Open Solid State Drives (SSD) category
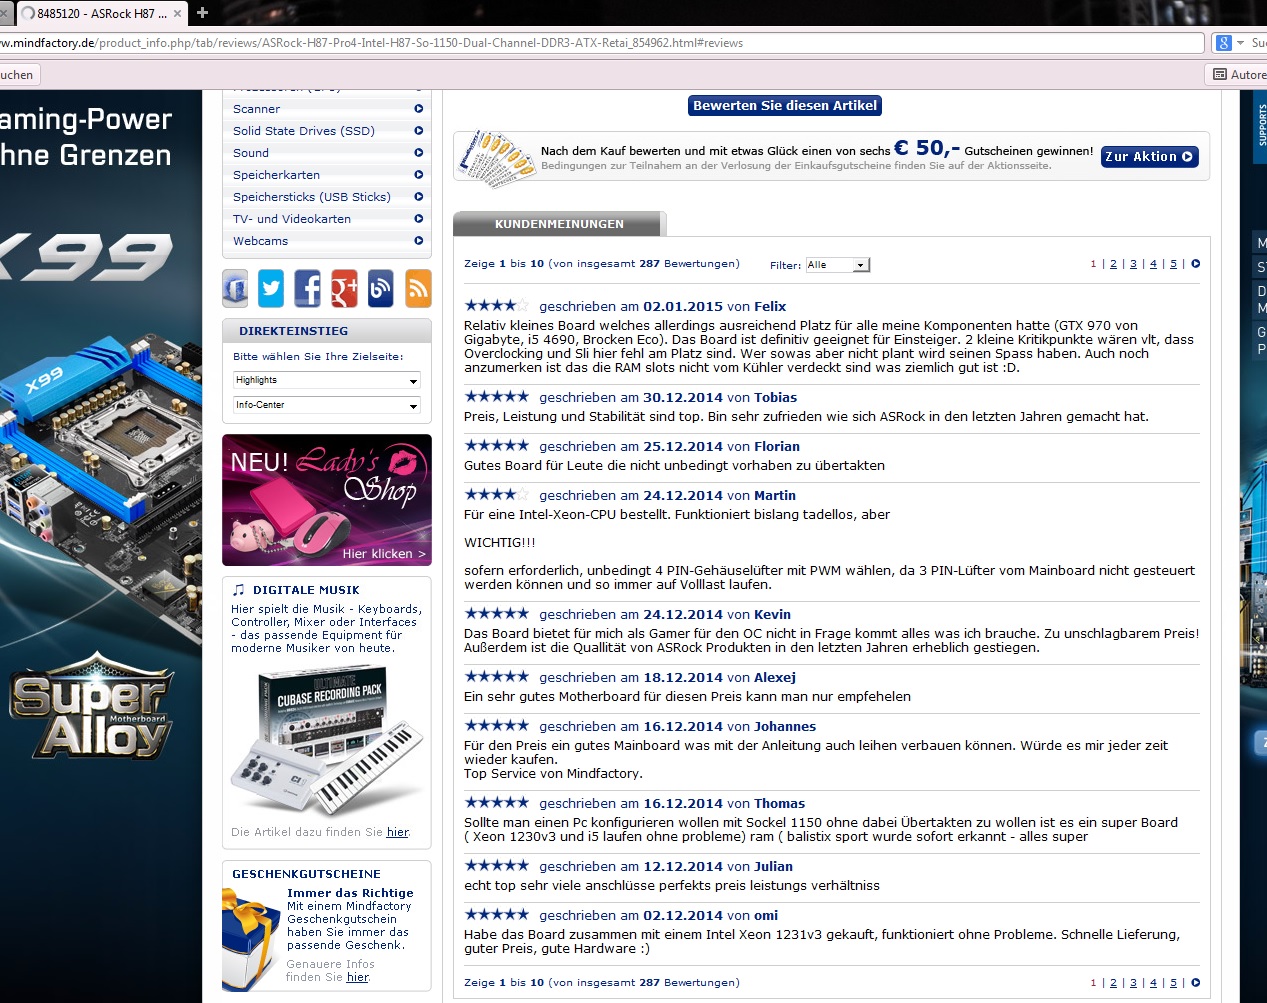Screen dimensions: 1267x1003 pos(304,131)
